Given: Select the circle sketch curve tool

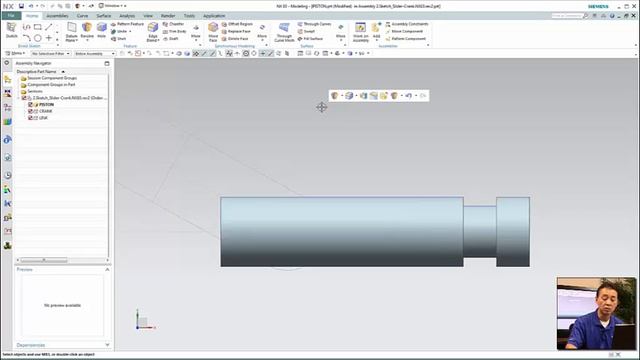Looking at the screenshot, I should [x=38, y=38].
